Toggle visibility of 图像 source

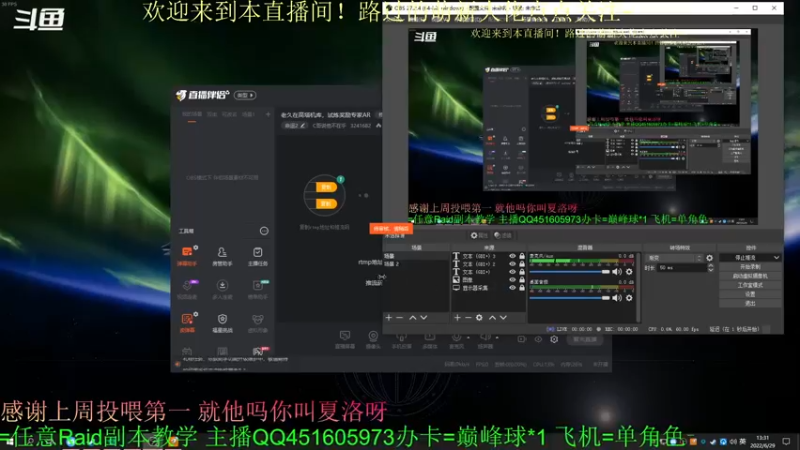512,280
